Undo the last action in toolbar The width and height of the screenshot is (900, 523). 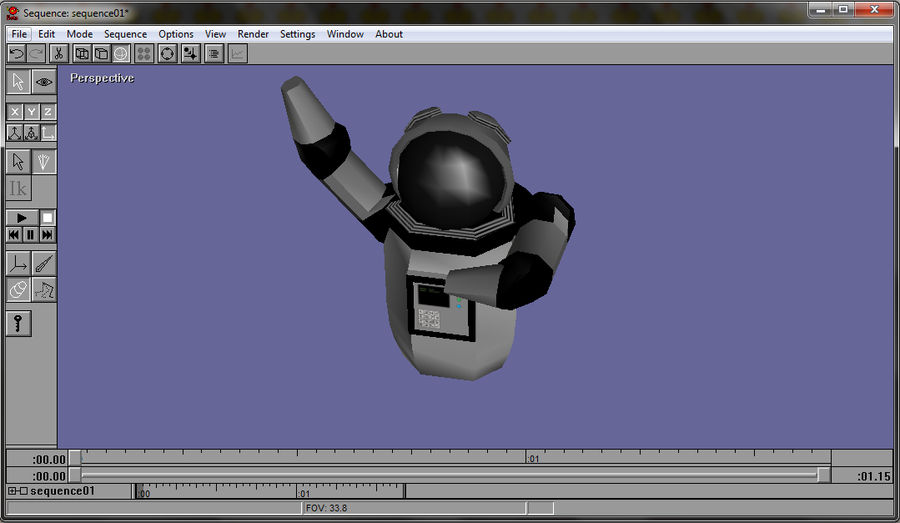coord(17,54)
